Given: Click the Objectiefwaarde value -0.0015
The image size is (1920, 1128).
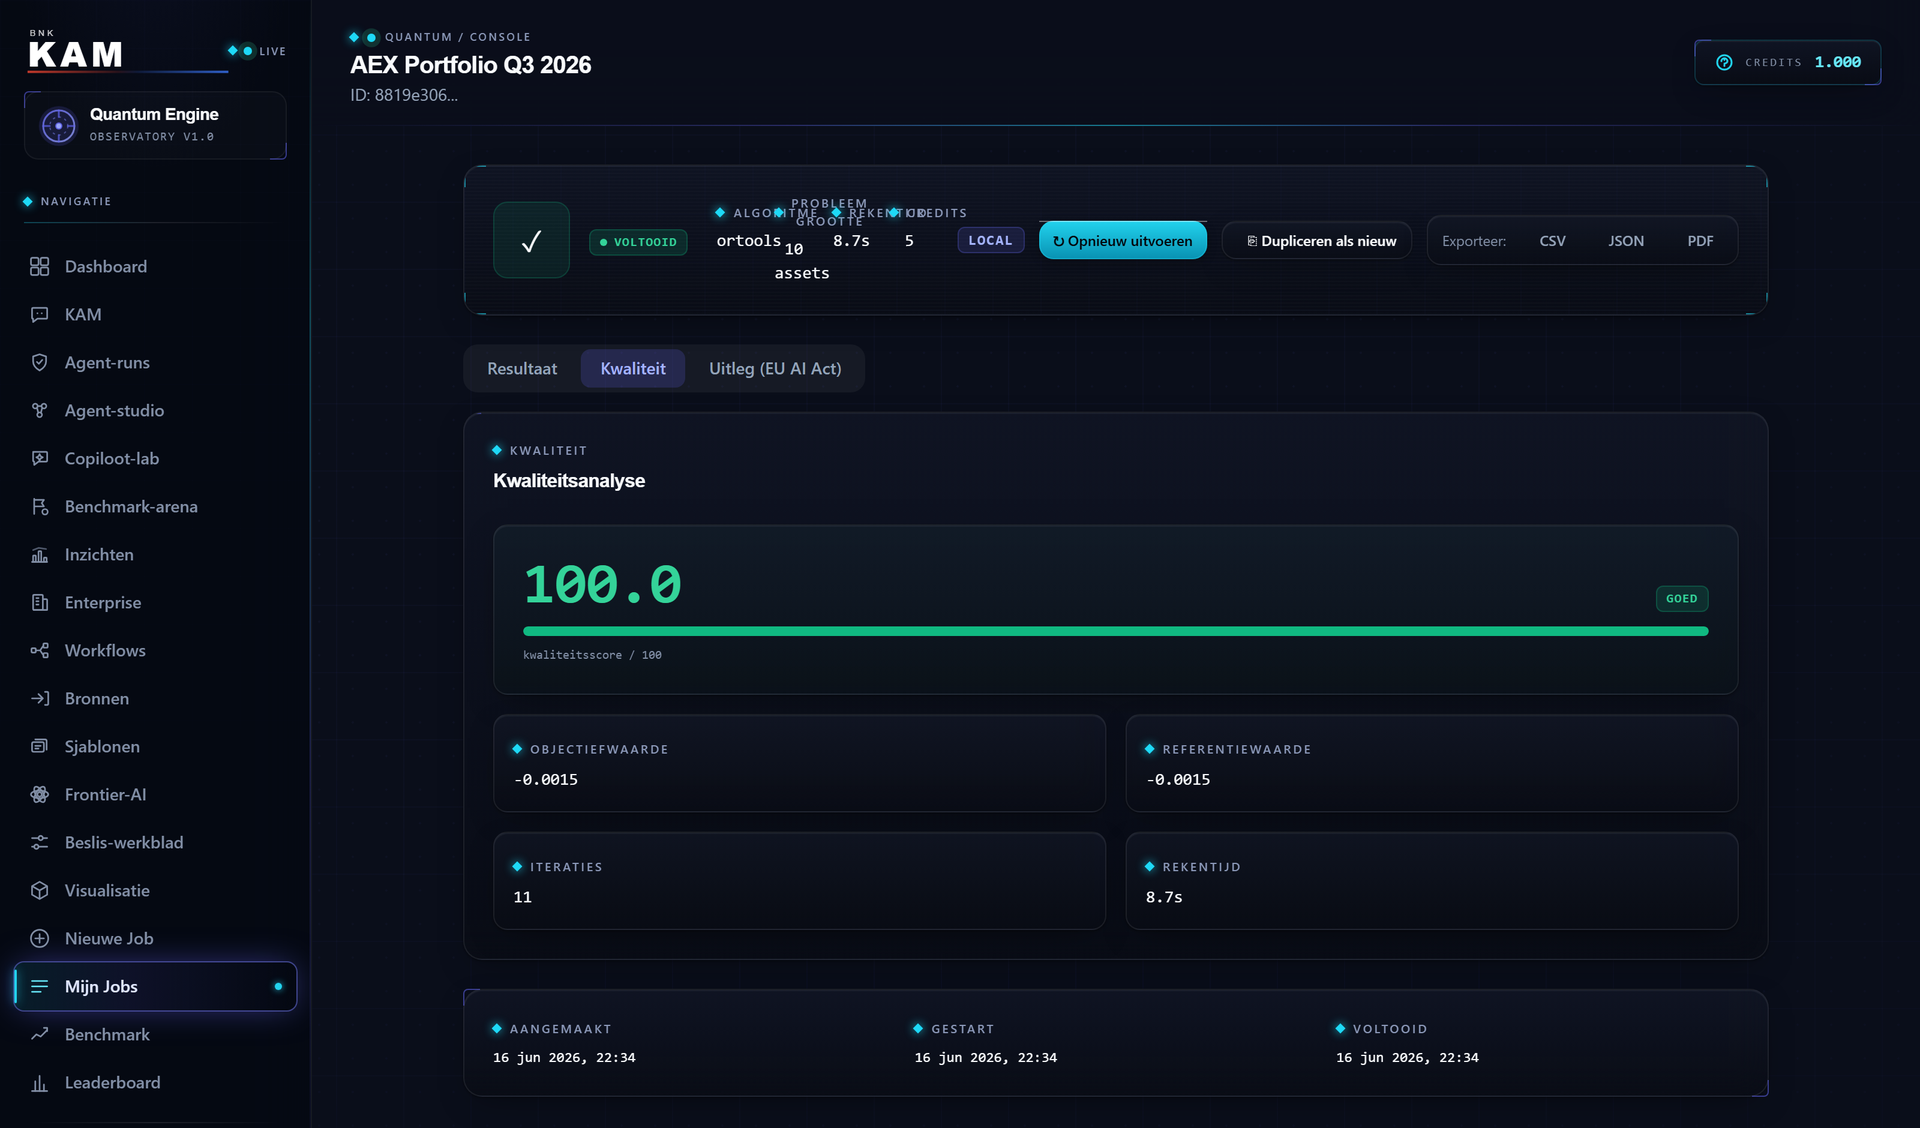Looking at the screenshot, I should click(x=546, y=780).
